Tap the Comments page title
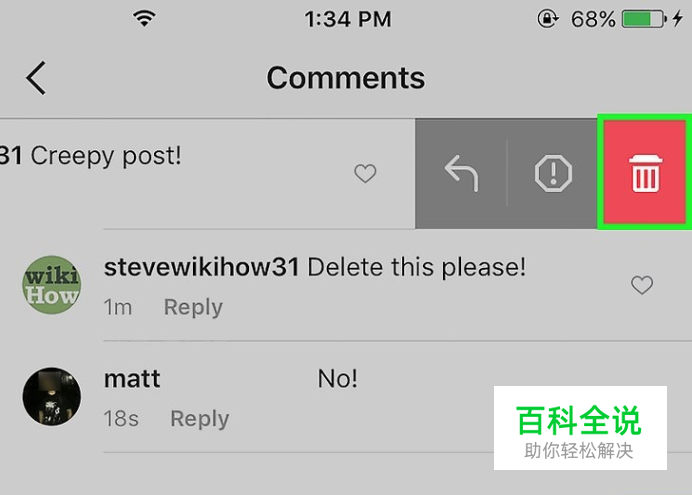Viewport: 692px width, 495px height. (x=346, y=78)
